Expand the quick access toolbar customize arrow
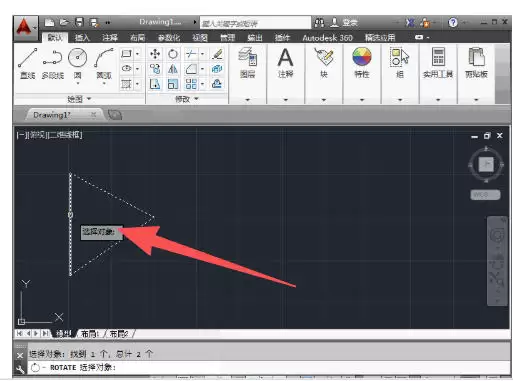The height and width of the screenshot is (381, 513). click(108, 23)
